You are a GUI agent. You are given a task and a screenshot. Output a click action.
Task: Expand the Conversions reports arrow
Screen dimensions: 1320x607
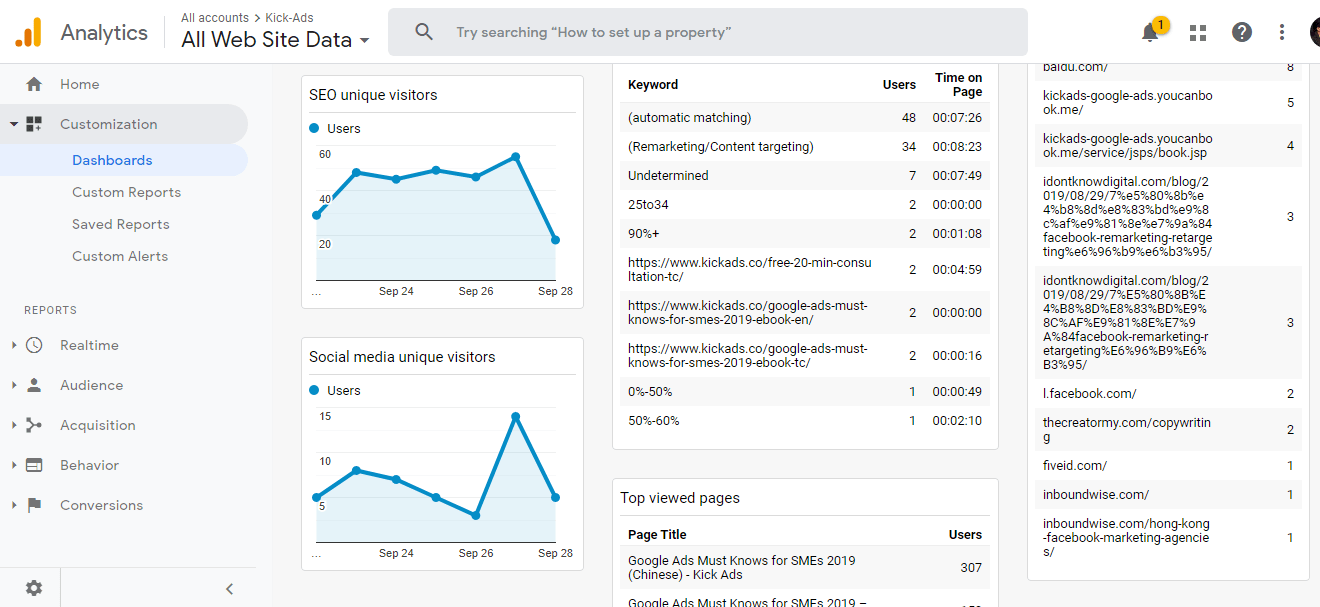pos(14,505)
